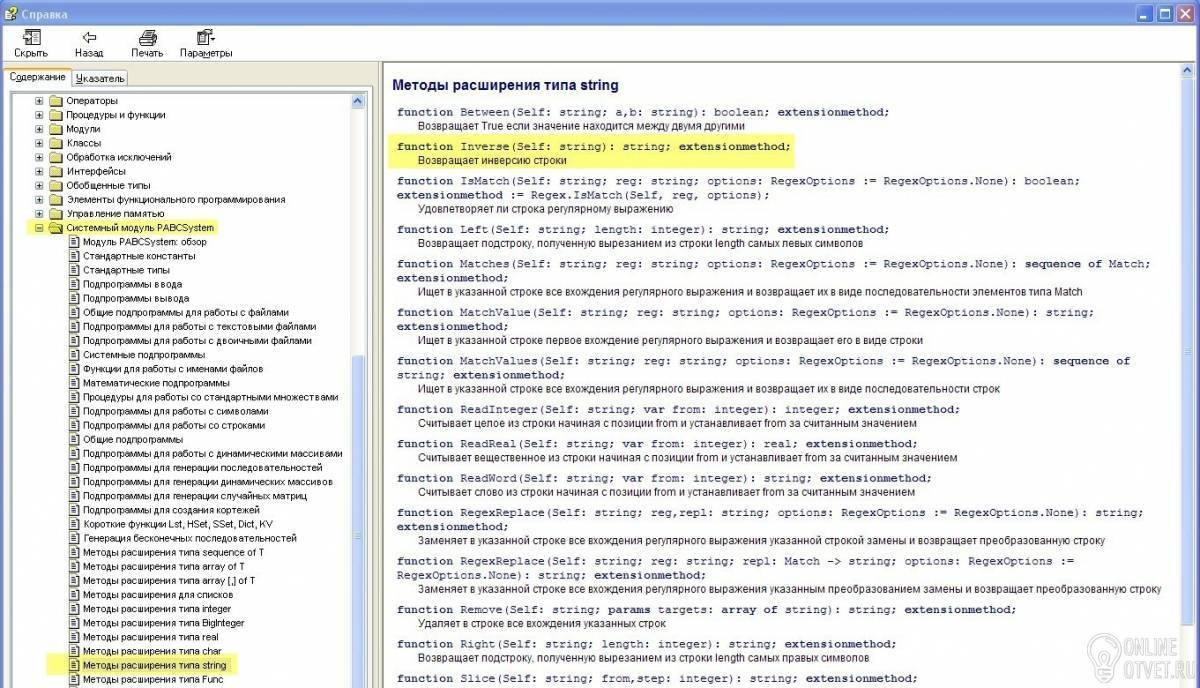Open the Параметры toolbar icon

tap(206, 37)
